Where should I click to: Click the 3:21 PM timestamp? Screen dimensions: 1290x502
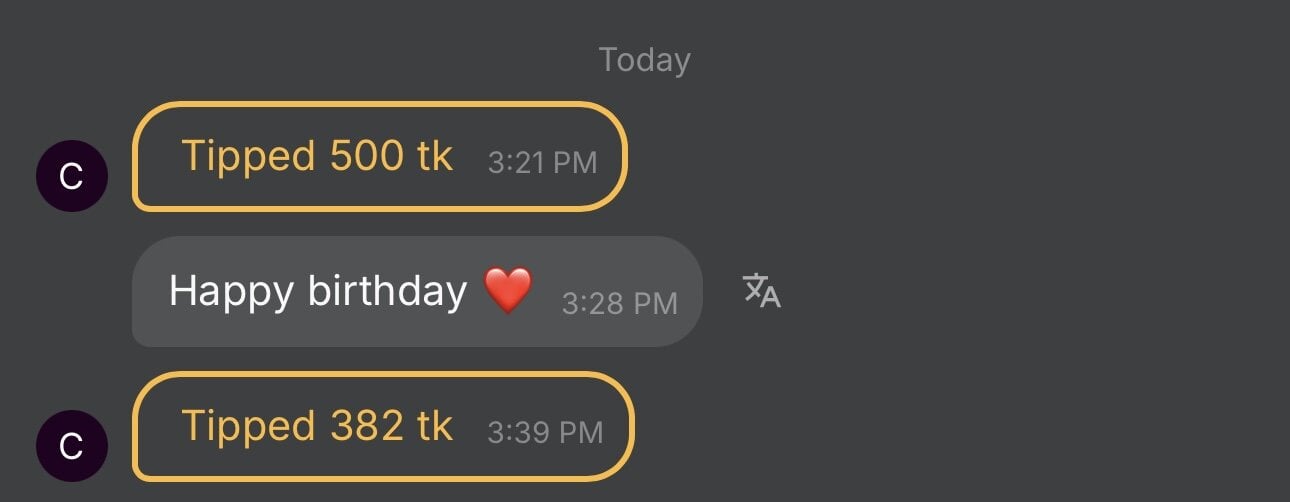click(542, 163)
